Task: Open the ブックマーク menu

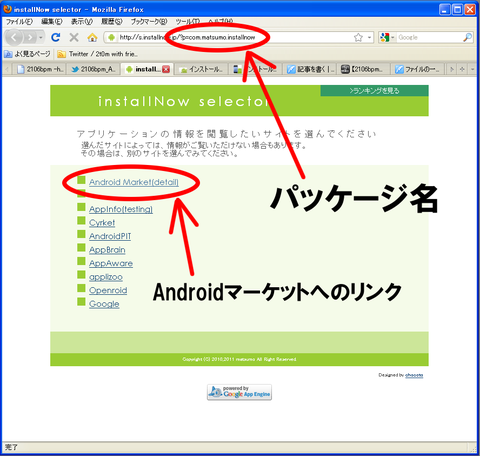Action: tap(149, 22)
